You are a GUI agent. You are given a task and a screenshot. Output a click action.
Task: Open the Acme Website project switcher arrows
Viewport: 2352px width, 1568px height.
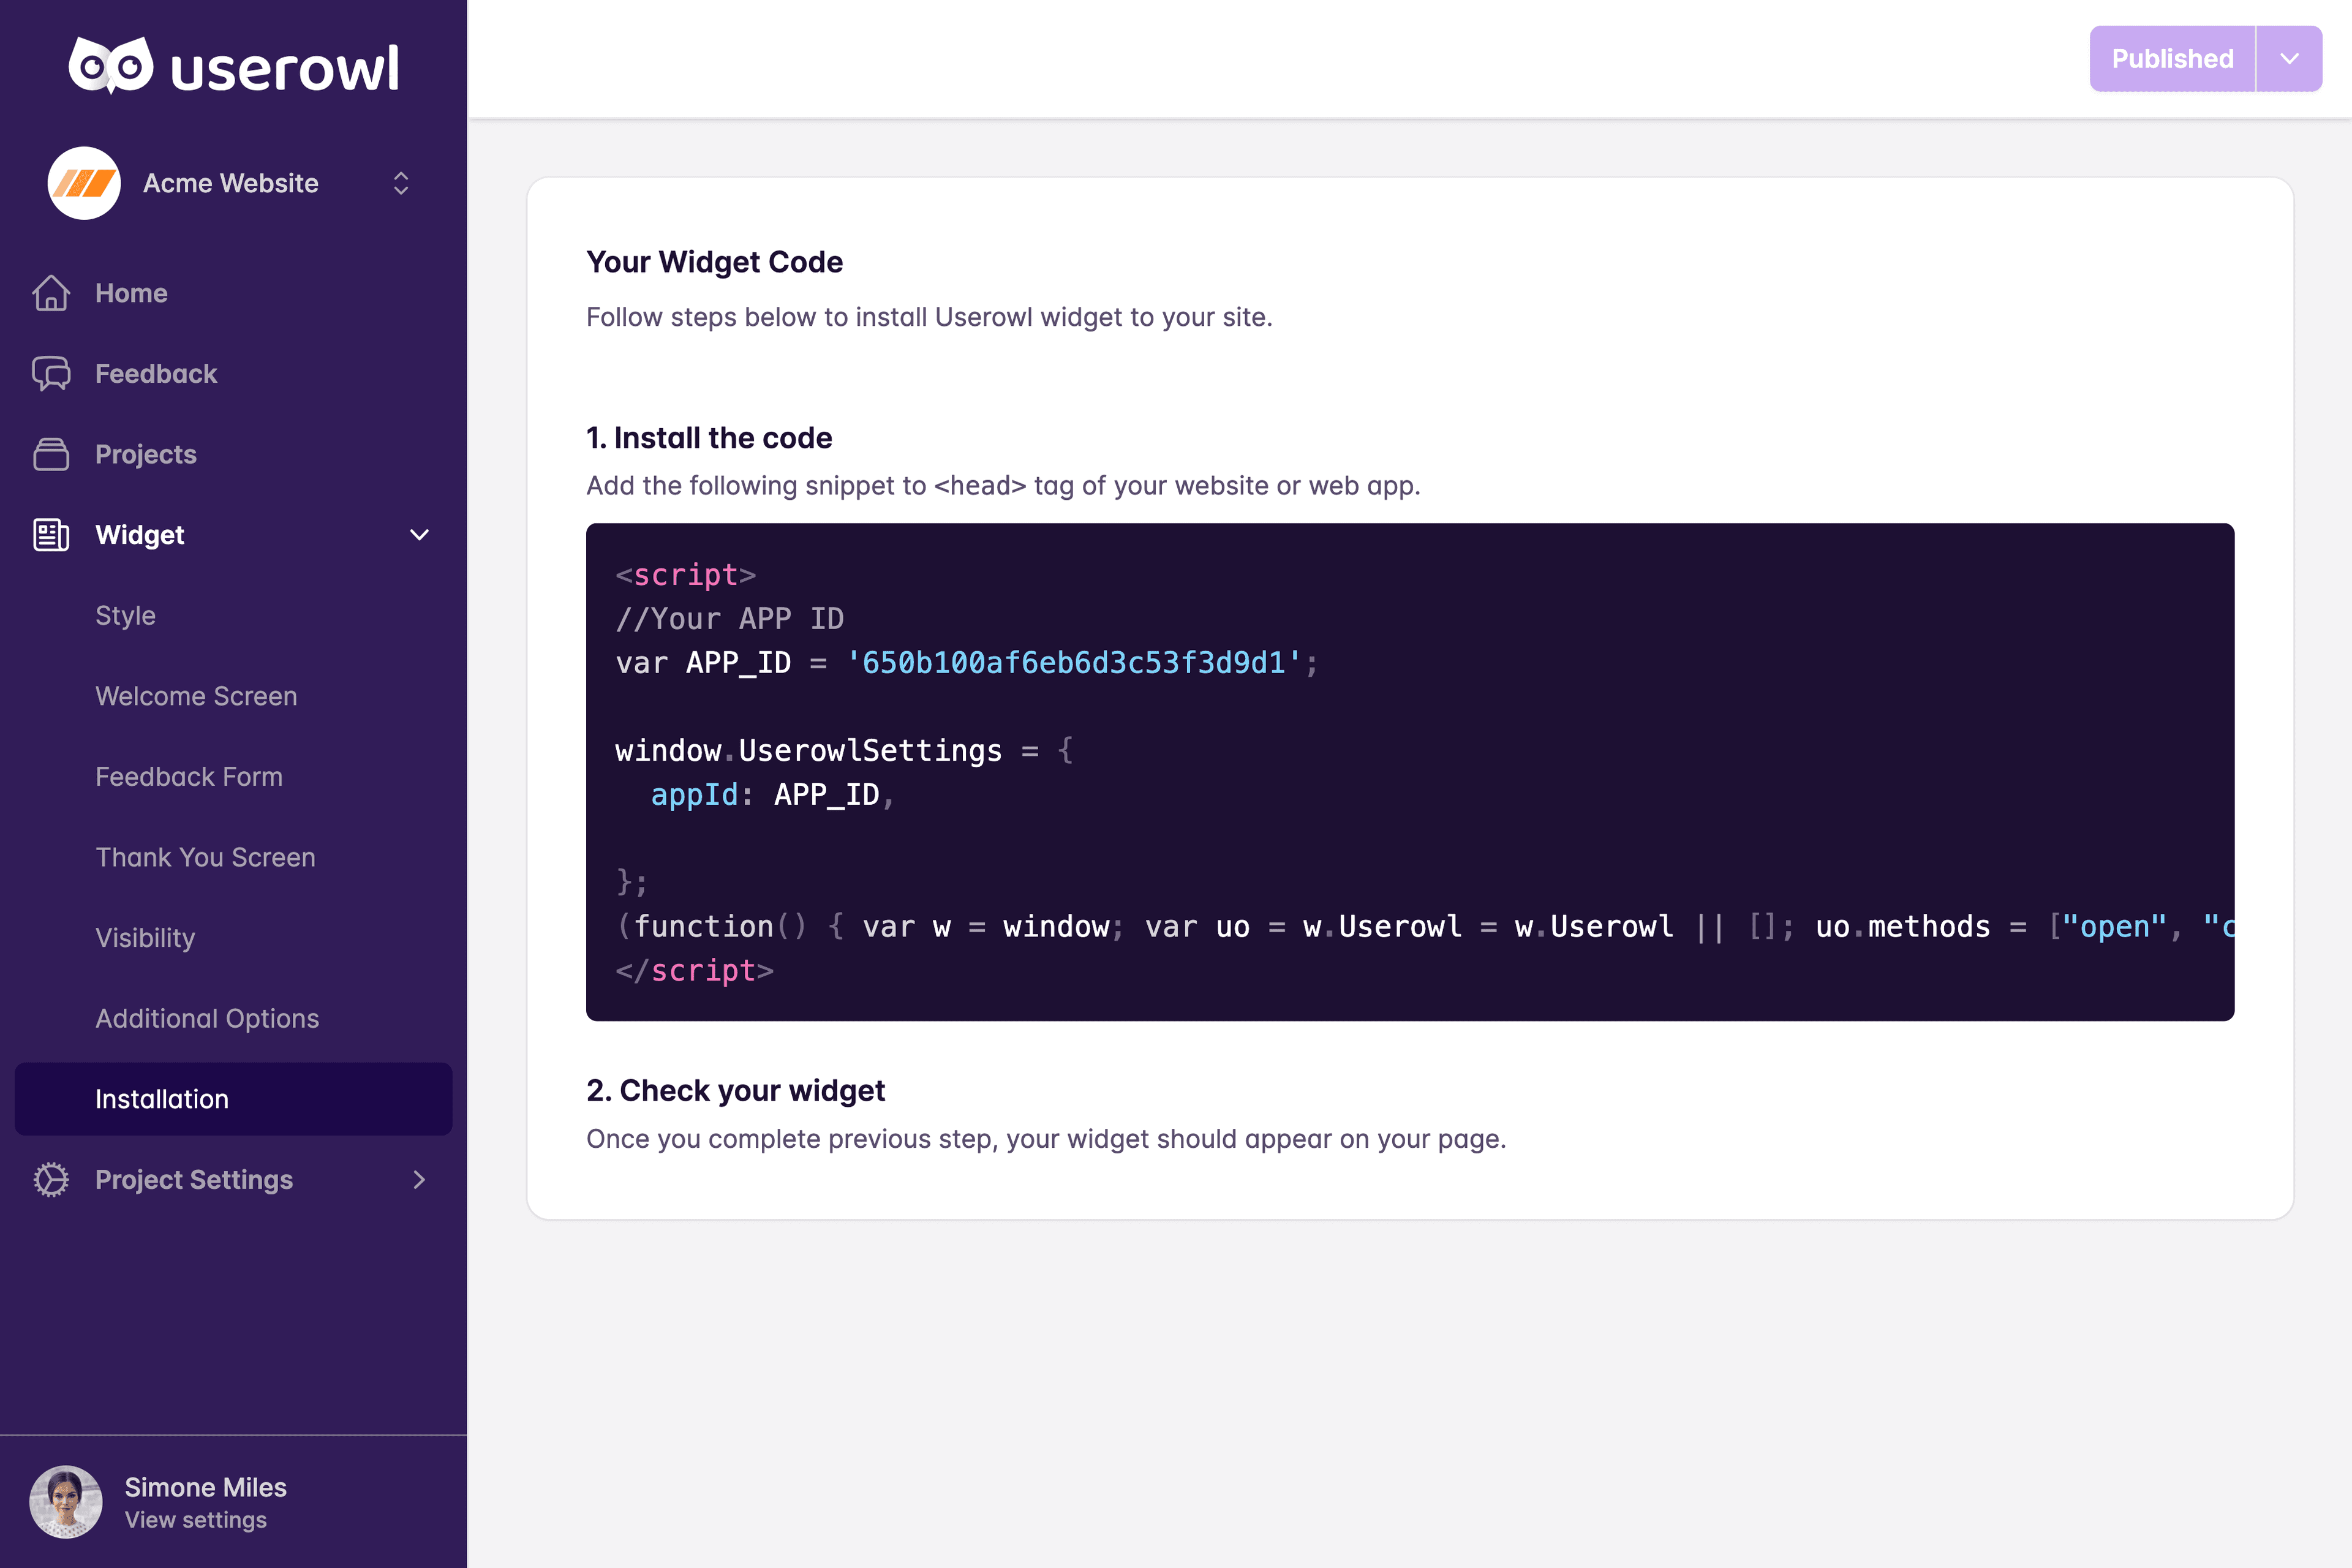401,183
